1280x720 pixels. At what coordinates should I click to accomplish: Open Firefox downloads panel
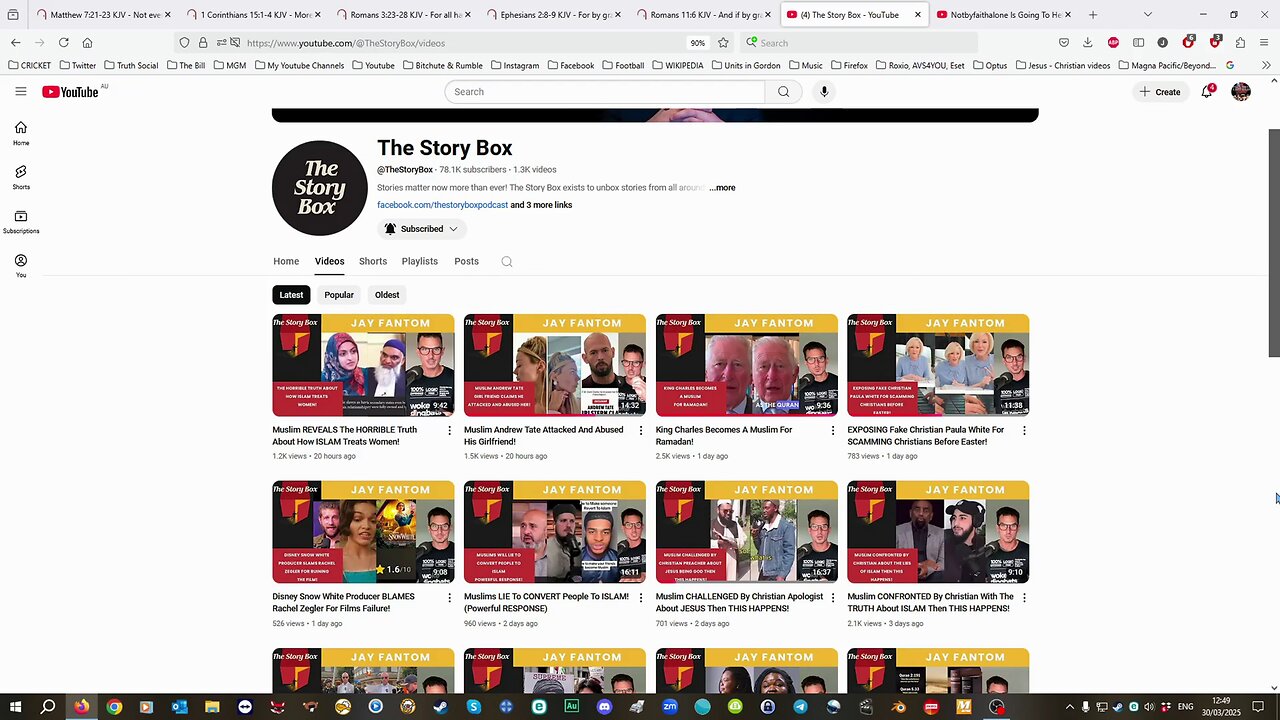(1087, 43)
